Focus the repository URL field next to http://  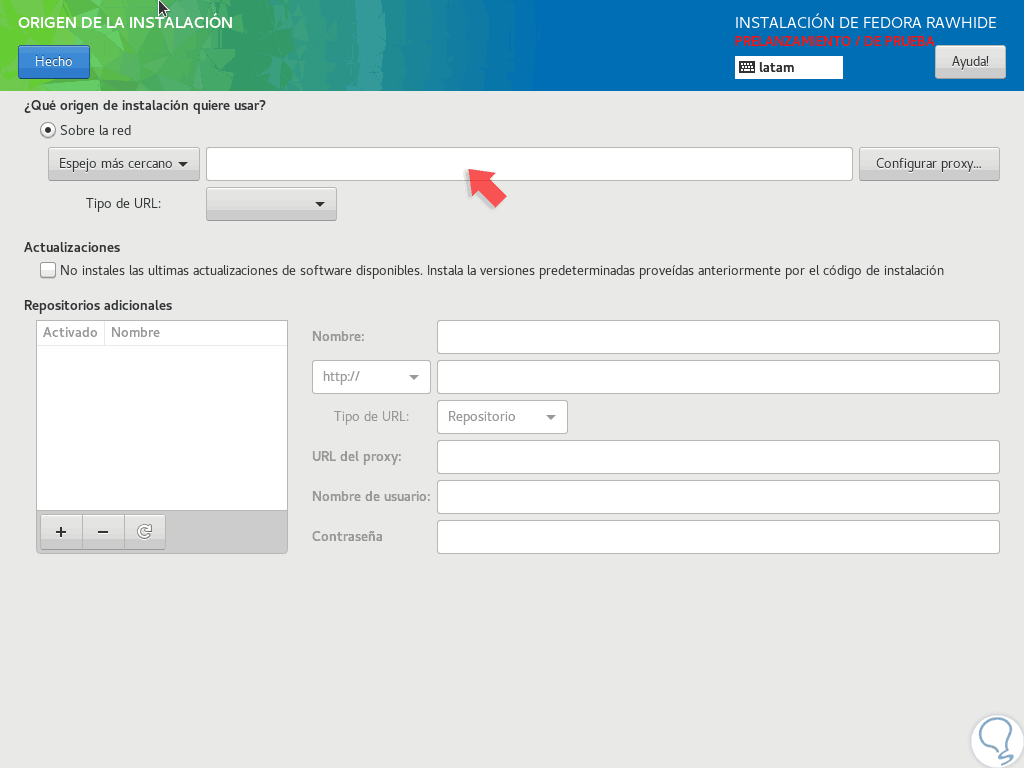[x=718, y=377]
